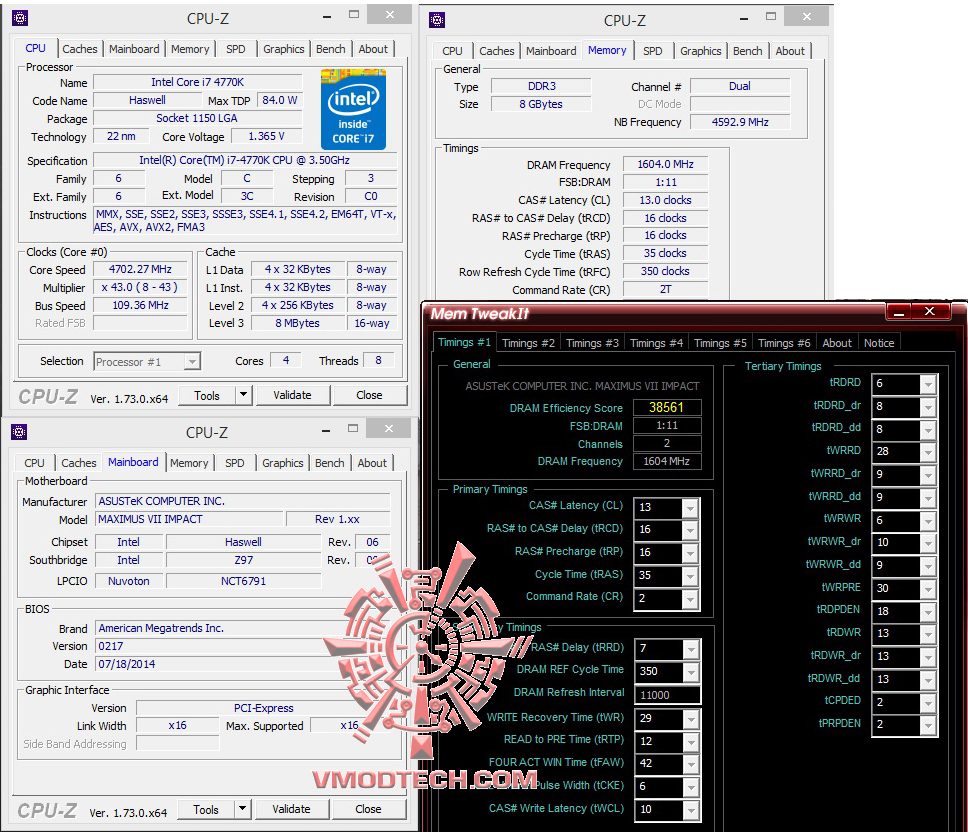Maximize the CPU-Z Memory window

click(x=771, y=17)
